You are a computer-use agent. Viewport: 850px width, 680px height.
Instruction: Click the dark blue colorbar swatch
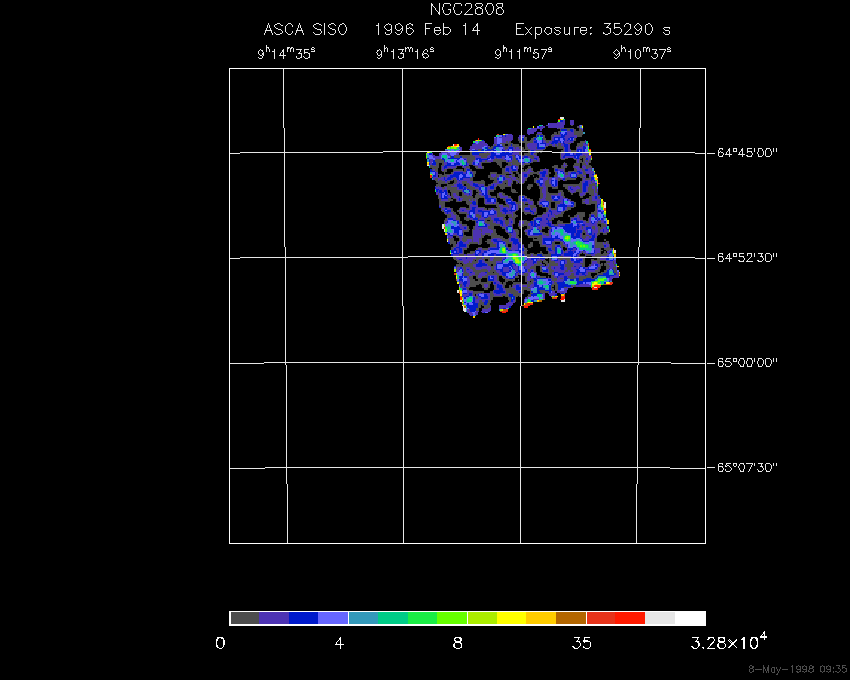(304, 618)
